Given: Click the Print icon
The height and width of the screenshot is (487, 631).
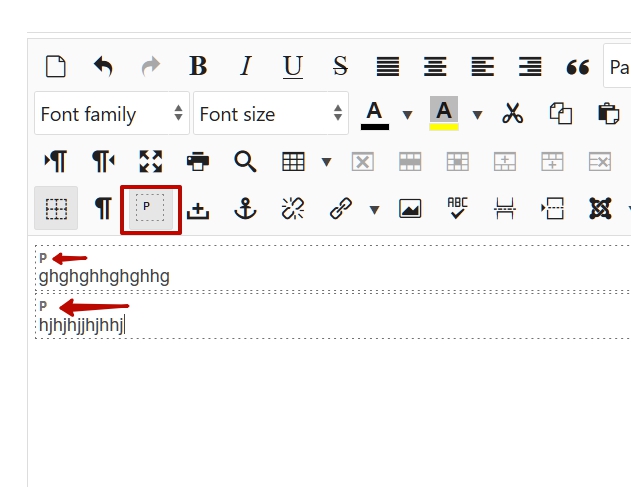Looking at the screenshot, I should pyautogui.click(x=198, y=161).
